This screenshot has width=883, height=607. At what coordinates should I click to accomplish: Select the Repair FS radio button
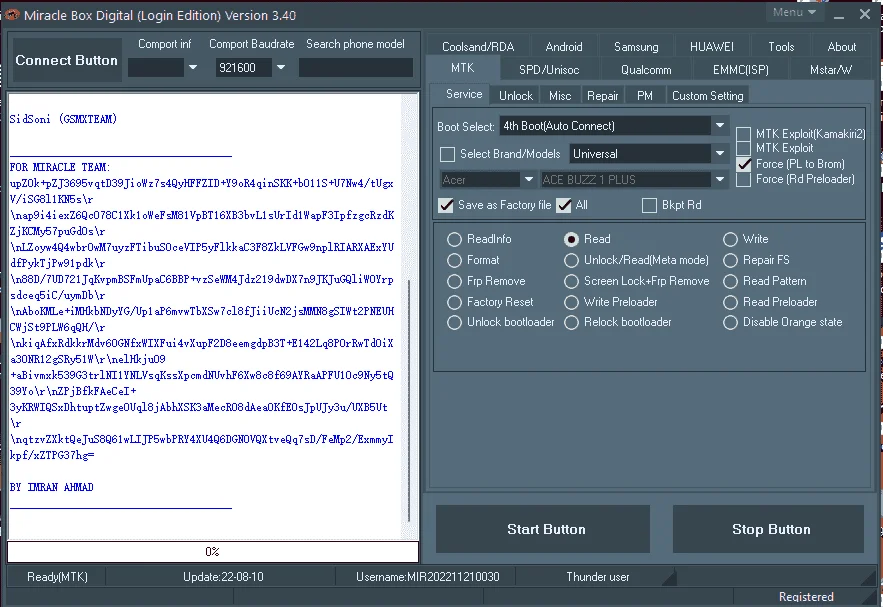coord(730,260)
